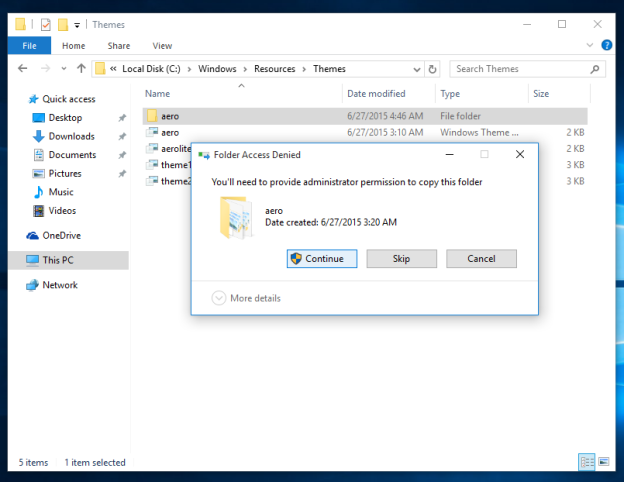Click Local Disk (C:) in the address bar
Image resolution: width=624 pixels, height=482 pixels.
click(151, 69)
